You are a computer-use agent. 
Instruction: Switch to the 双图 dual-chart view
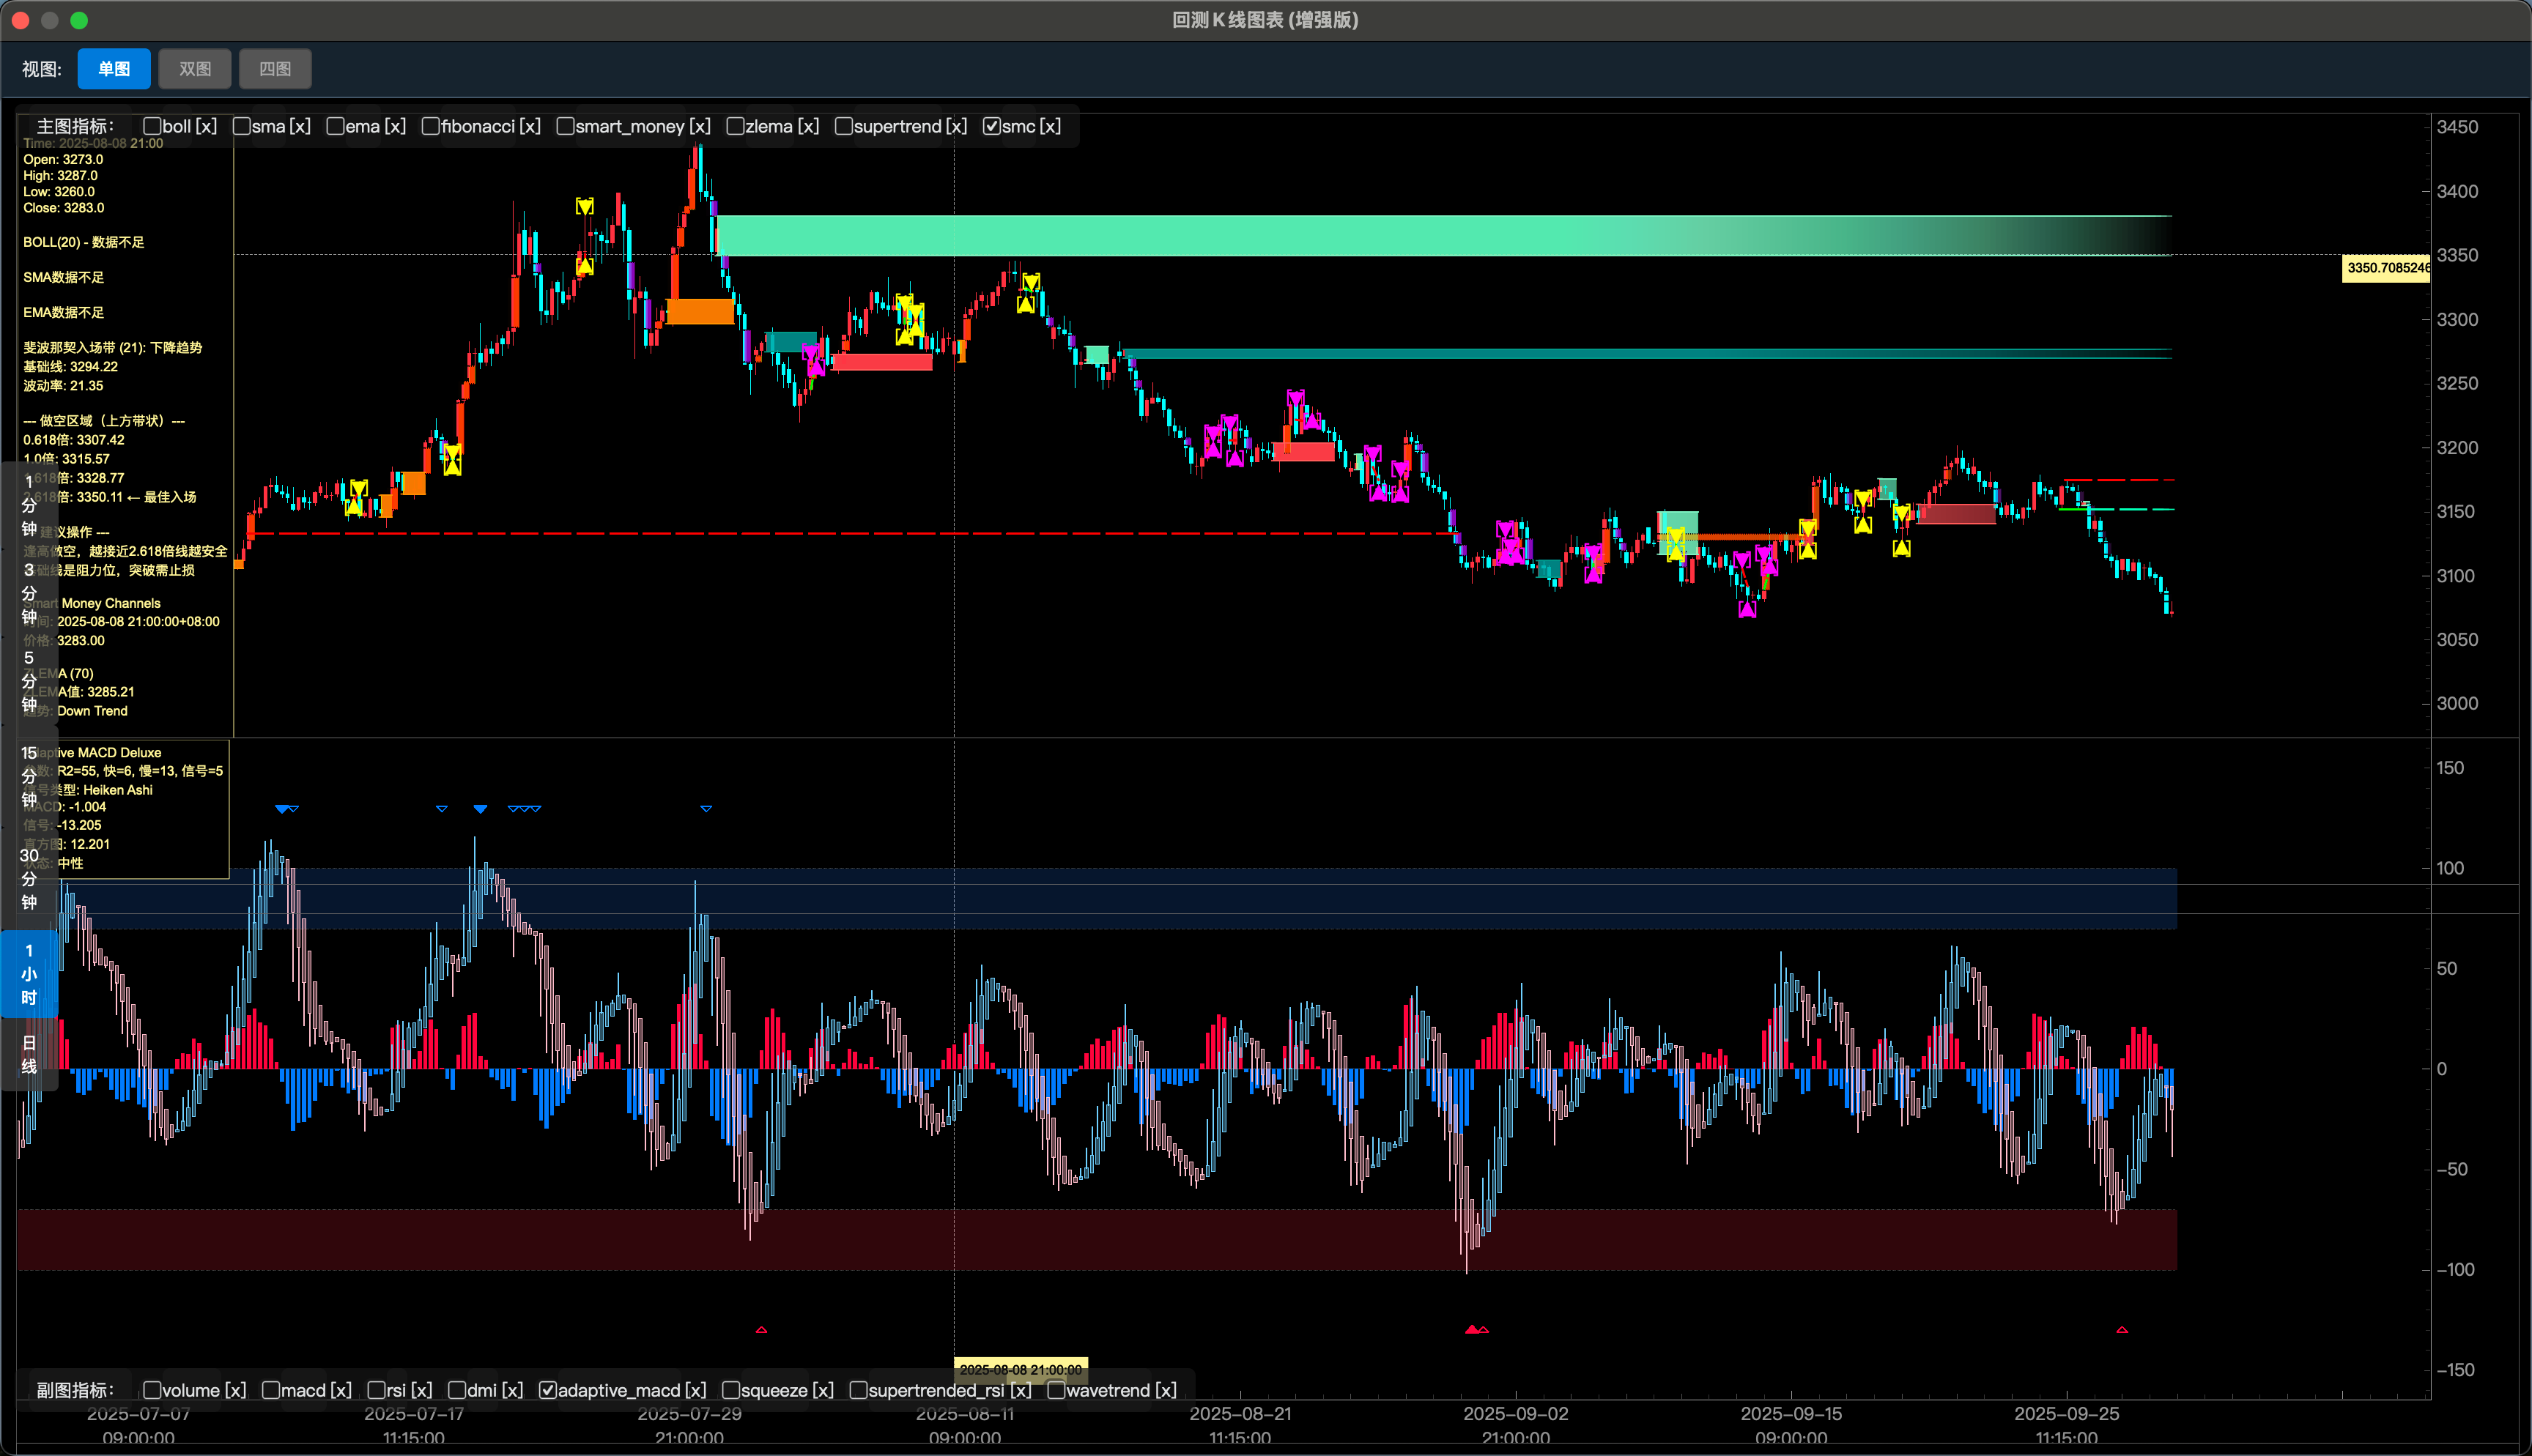click(195, 69)
